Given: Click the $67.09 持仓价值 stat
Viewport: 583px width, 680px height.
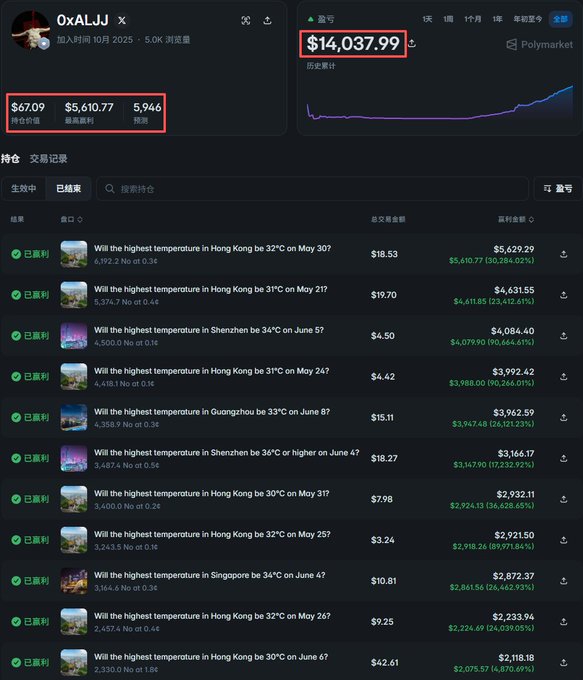Looking at the screenshot, I should tap(28, 112).
